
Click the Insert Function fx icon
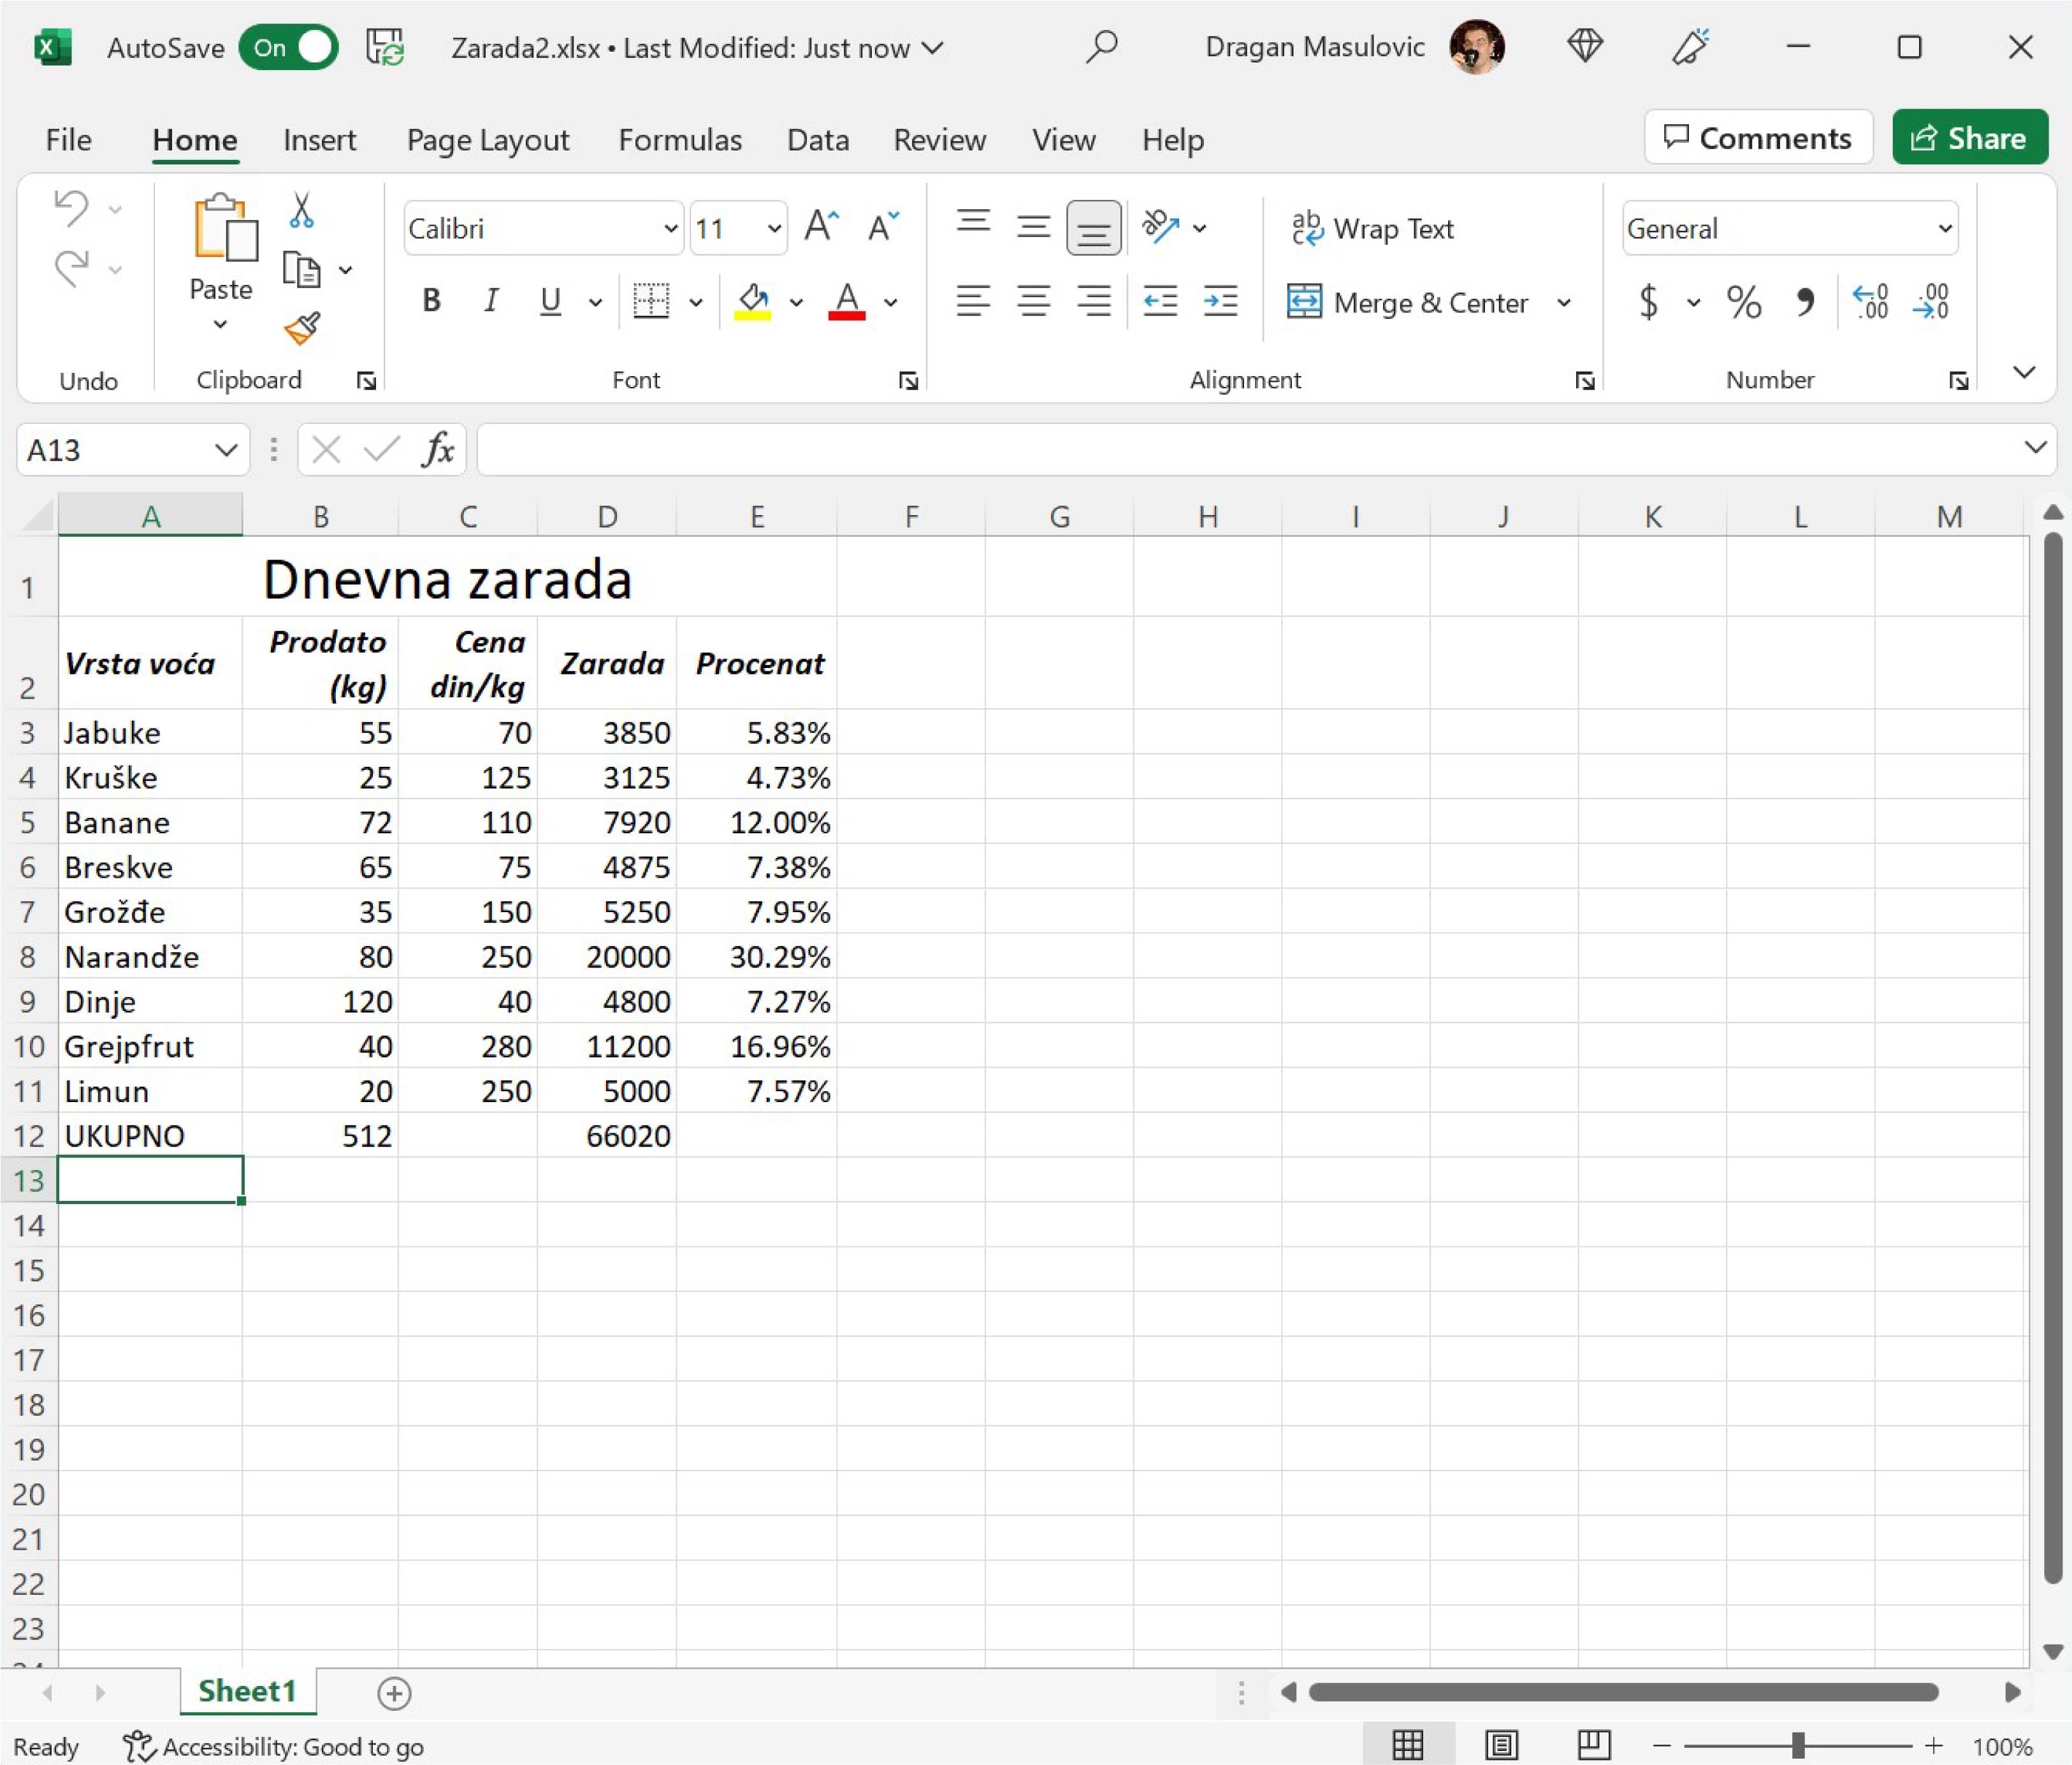click(x=438, y=450)
